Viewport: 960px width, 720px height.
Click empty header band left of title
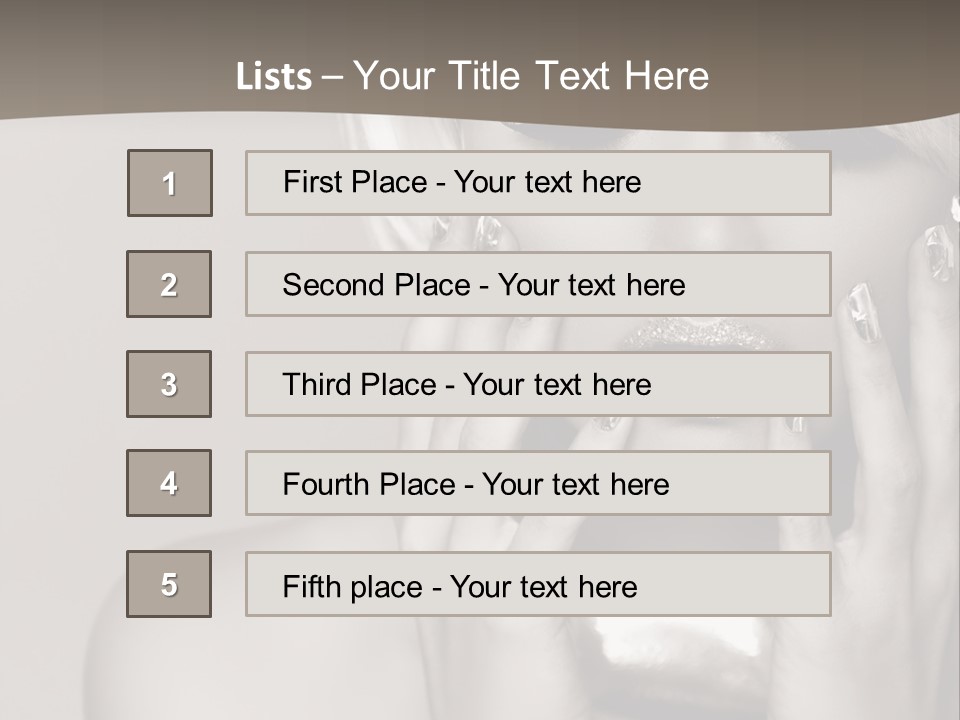pyautogui.click(x=100, y=60)
